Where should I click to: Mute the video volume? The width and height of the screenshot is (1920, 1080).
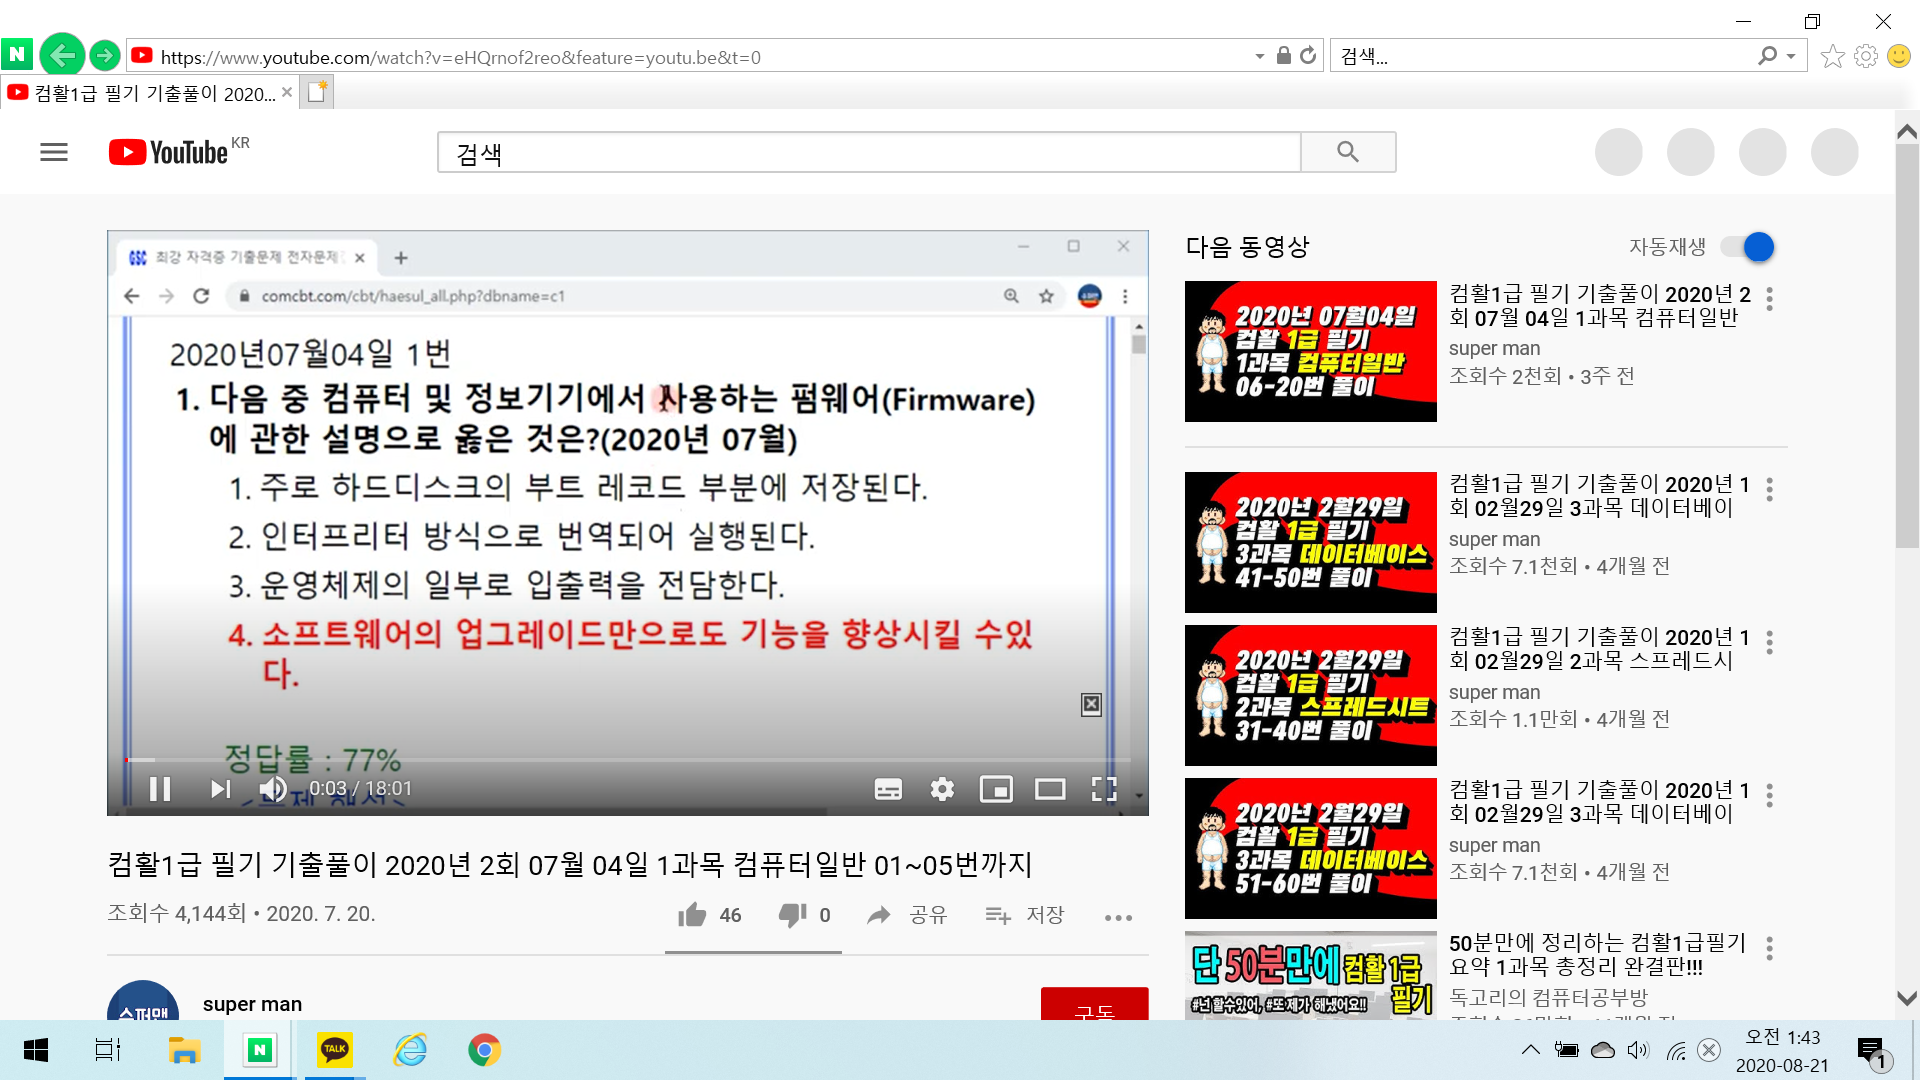pos(272,789)
